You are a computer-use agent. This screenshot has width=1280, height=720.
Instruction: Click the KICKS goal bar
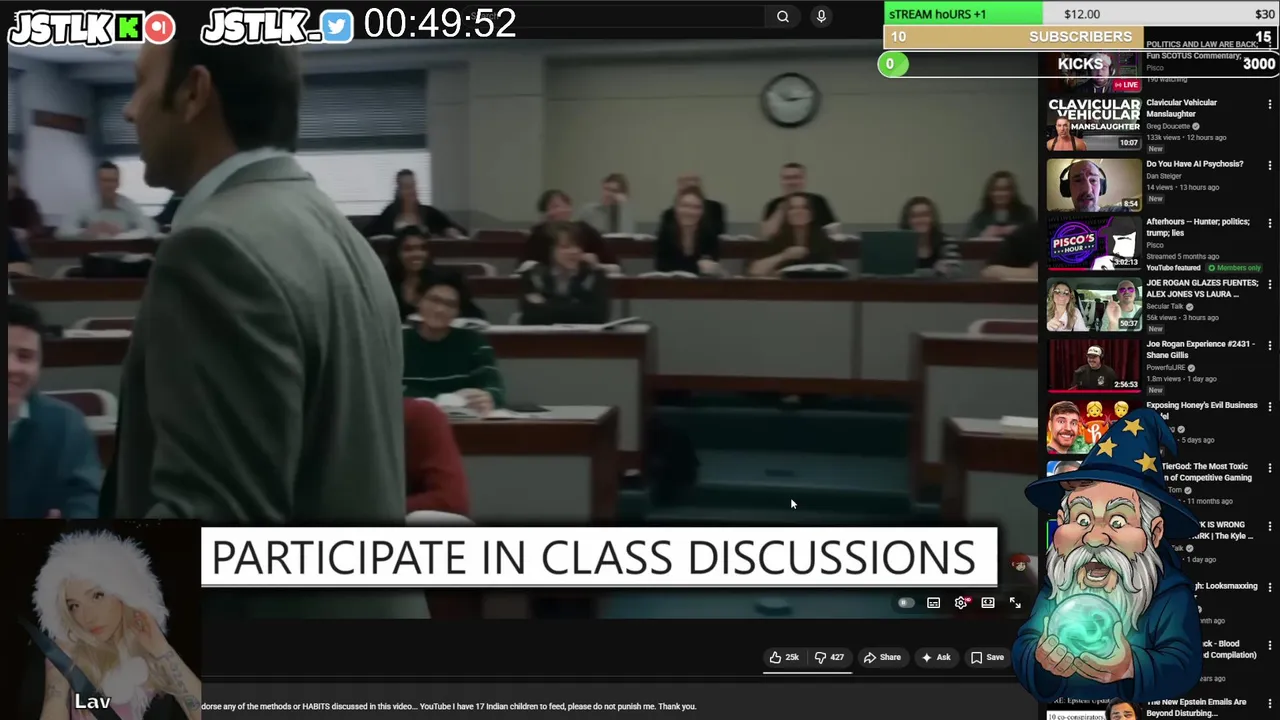(x=1078, y=64)
